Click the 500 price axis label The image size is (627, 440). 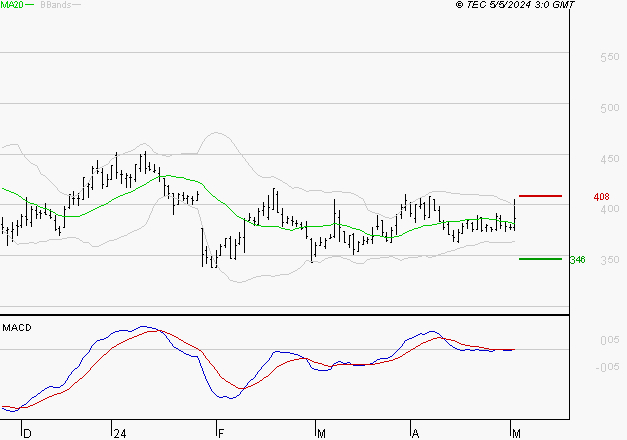pos(610,108)
